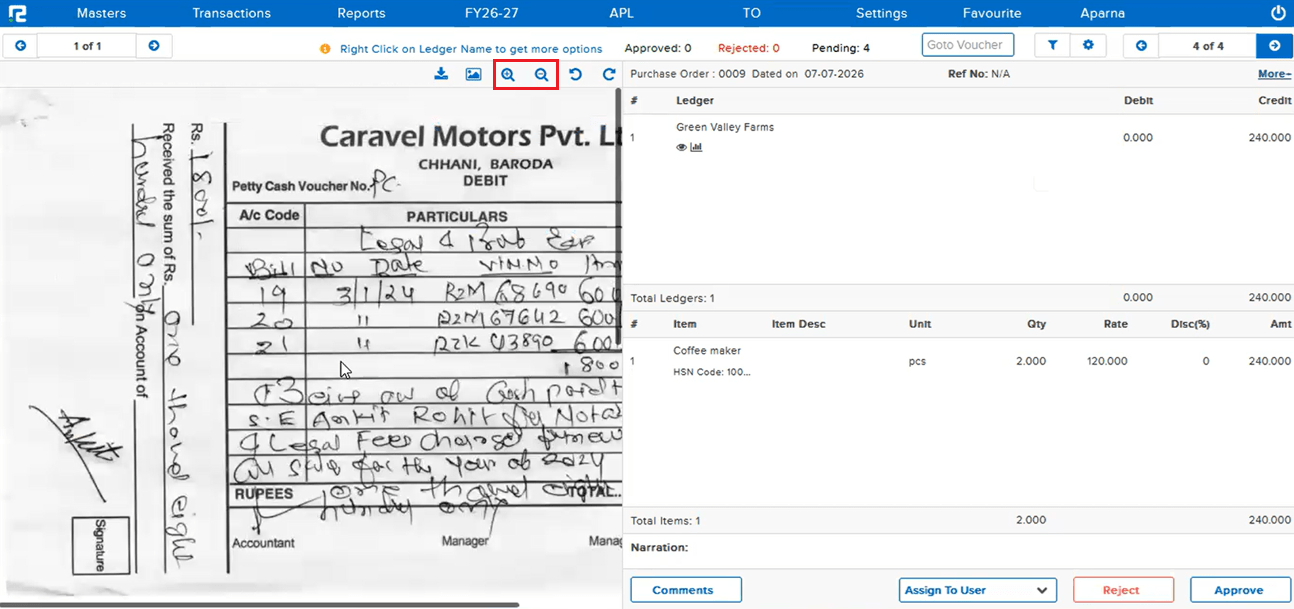Expand the More link details

pyautogui.click(x=1274, y=74)
